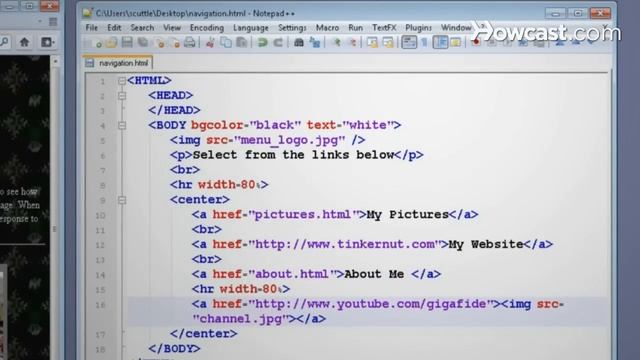
Task: Click the Close All documents icon
Action: [x=175, y=42]
